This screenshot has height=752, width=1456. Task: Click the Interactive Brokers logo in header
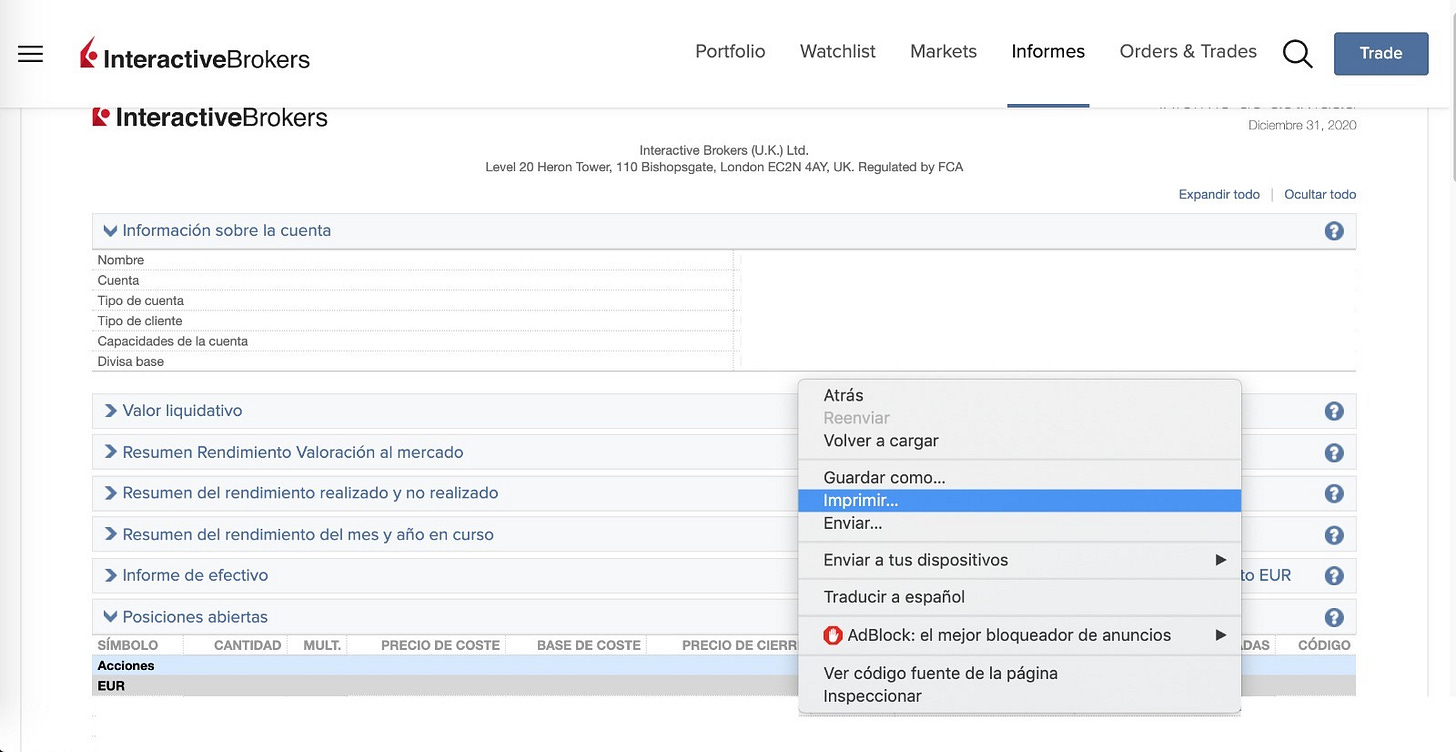pos(195,54)
